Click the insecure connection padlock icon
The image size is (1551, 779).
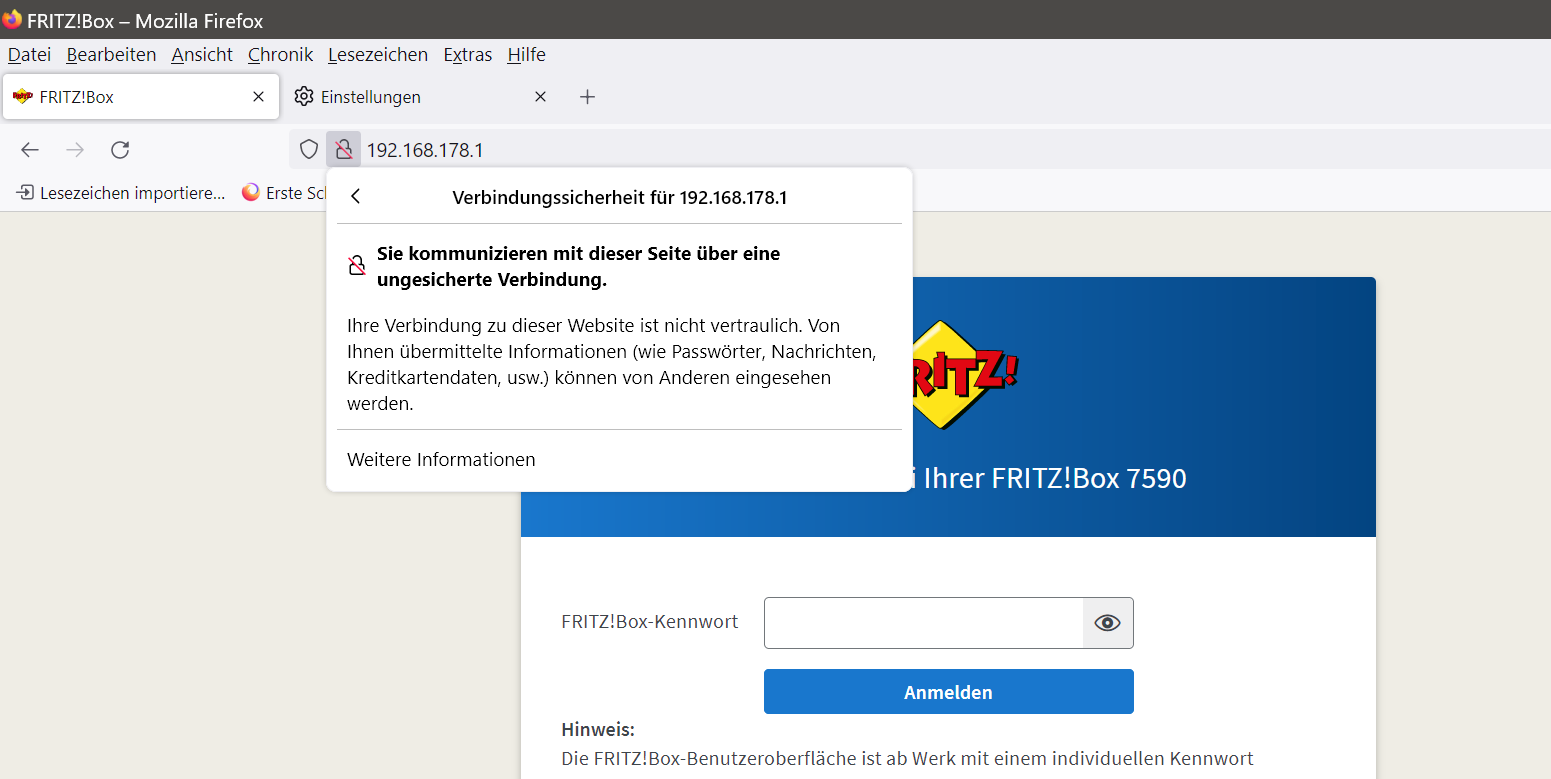coord(343,150)
